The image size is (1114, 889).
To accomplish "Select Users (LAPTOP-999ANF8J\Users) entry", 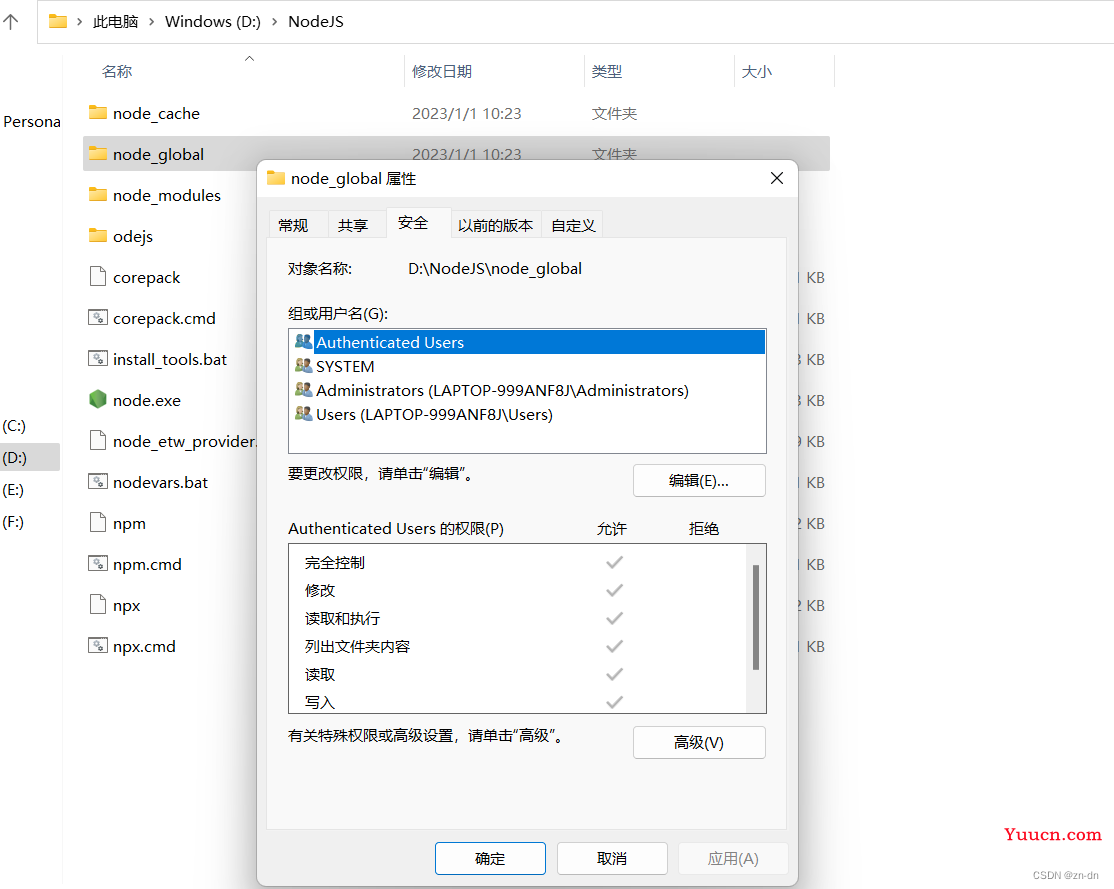I will pos(529,414).
